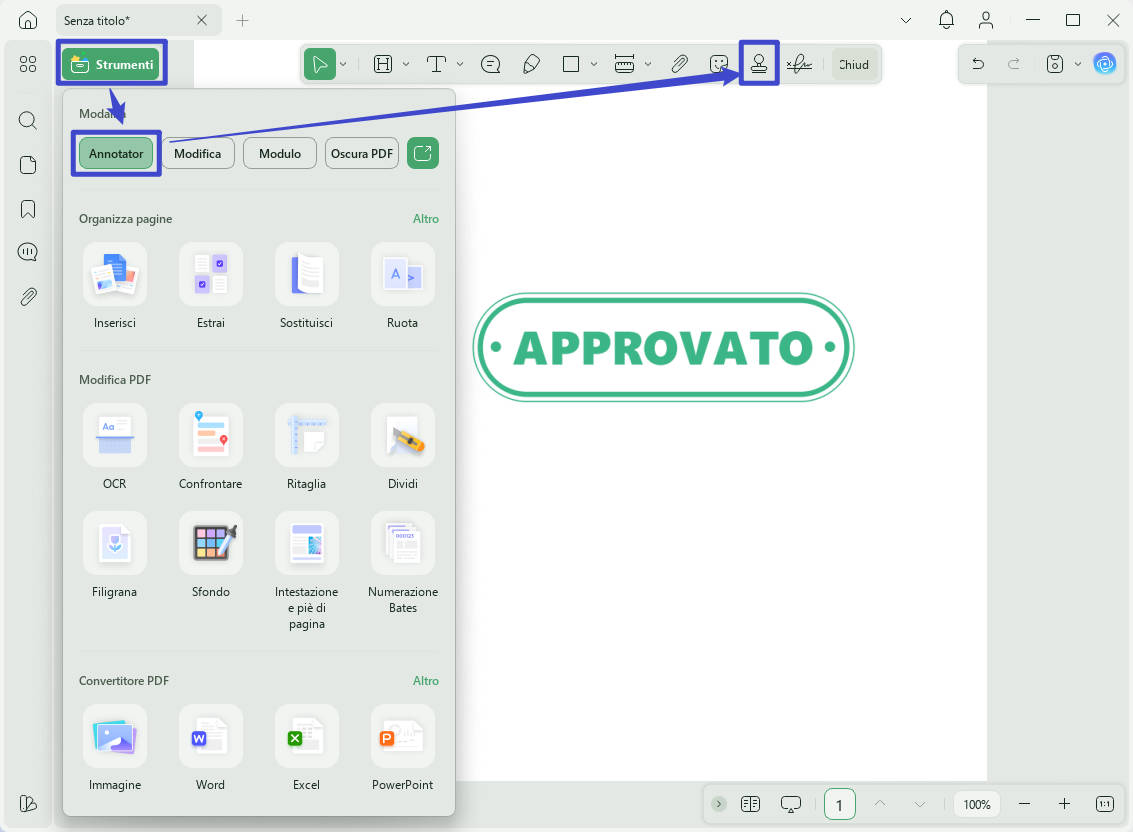
Task: Open Altro link for Convertitore PDF
Action: [x=426, y=681]
